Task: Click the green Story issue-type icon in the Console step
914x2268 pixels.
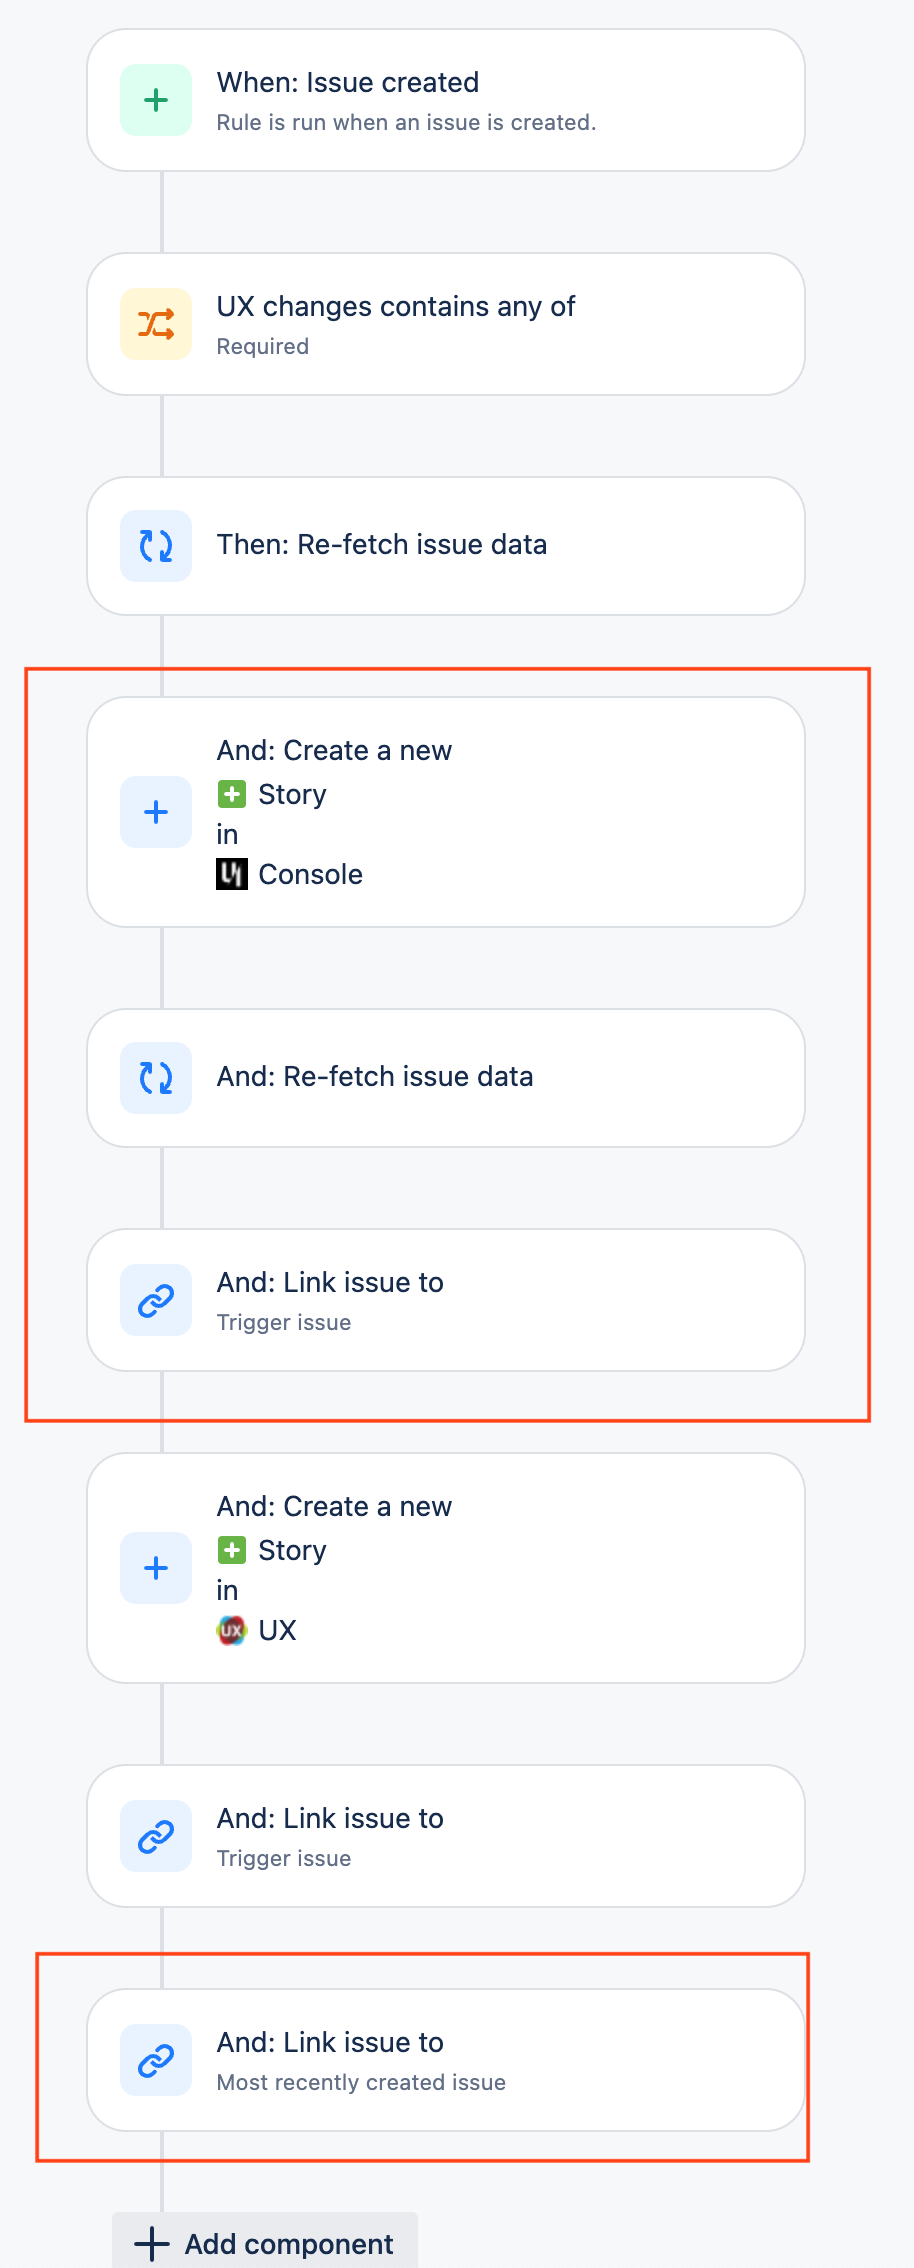Action: (232, 793)
